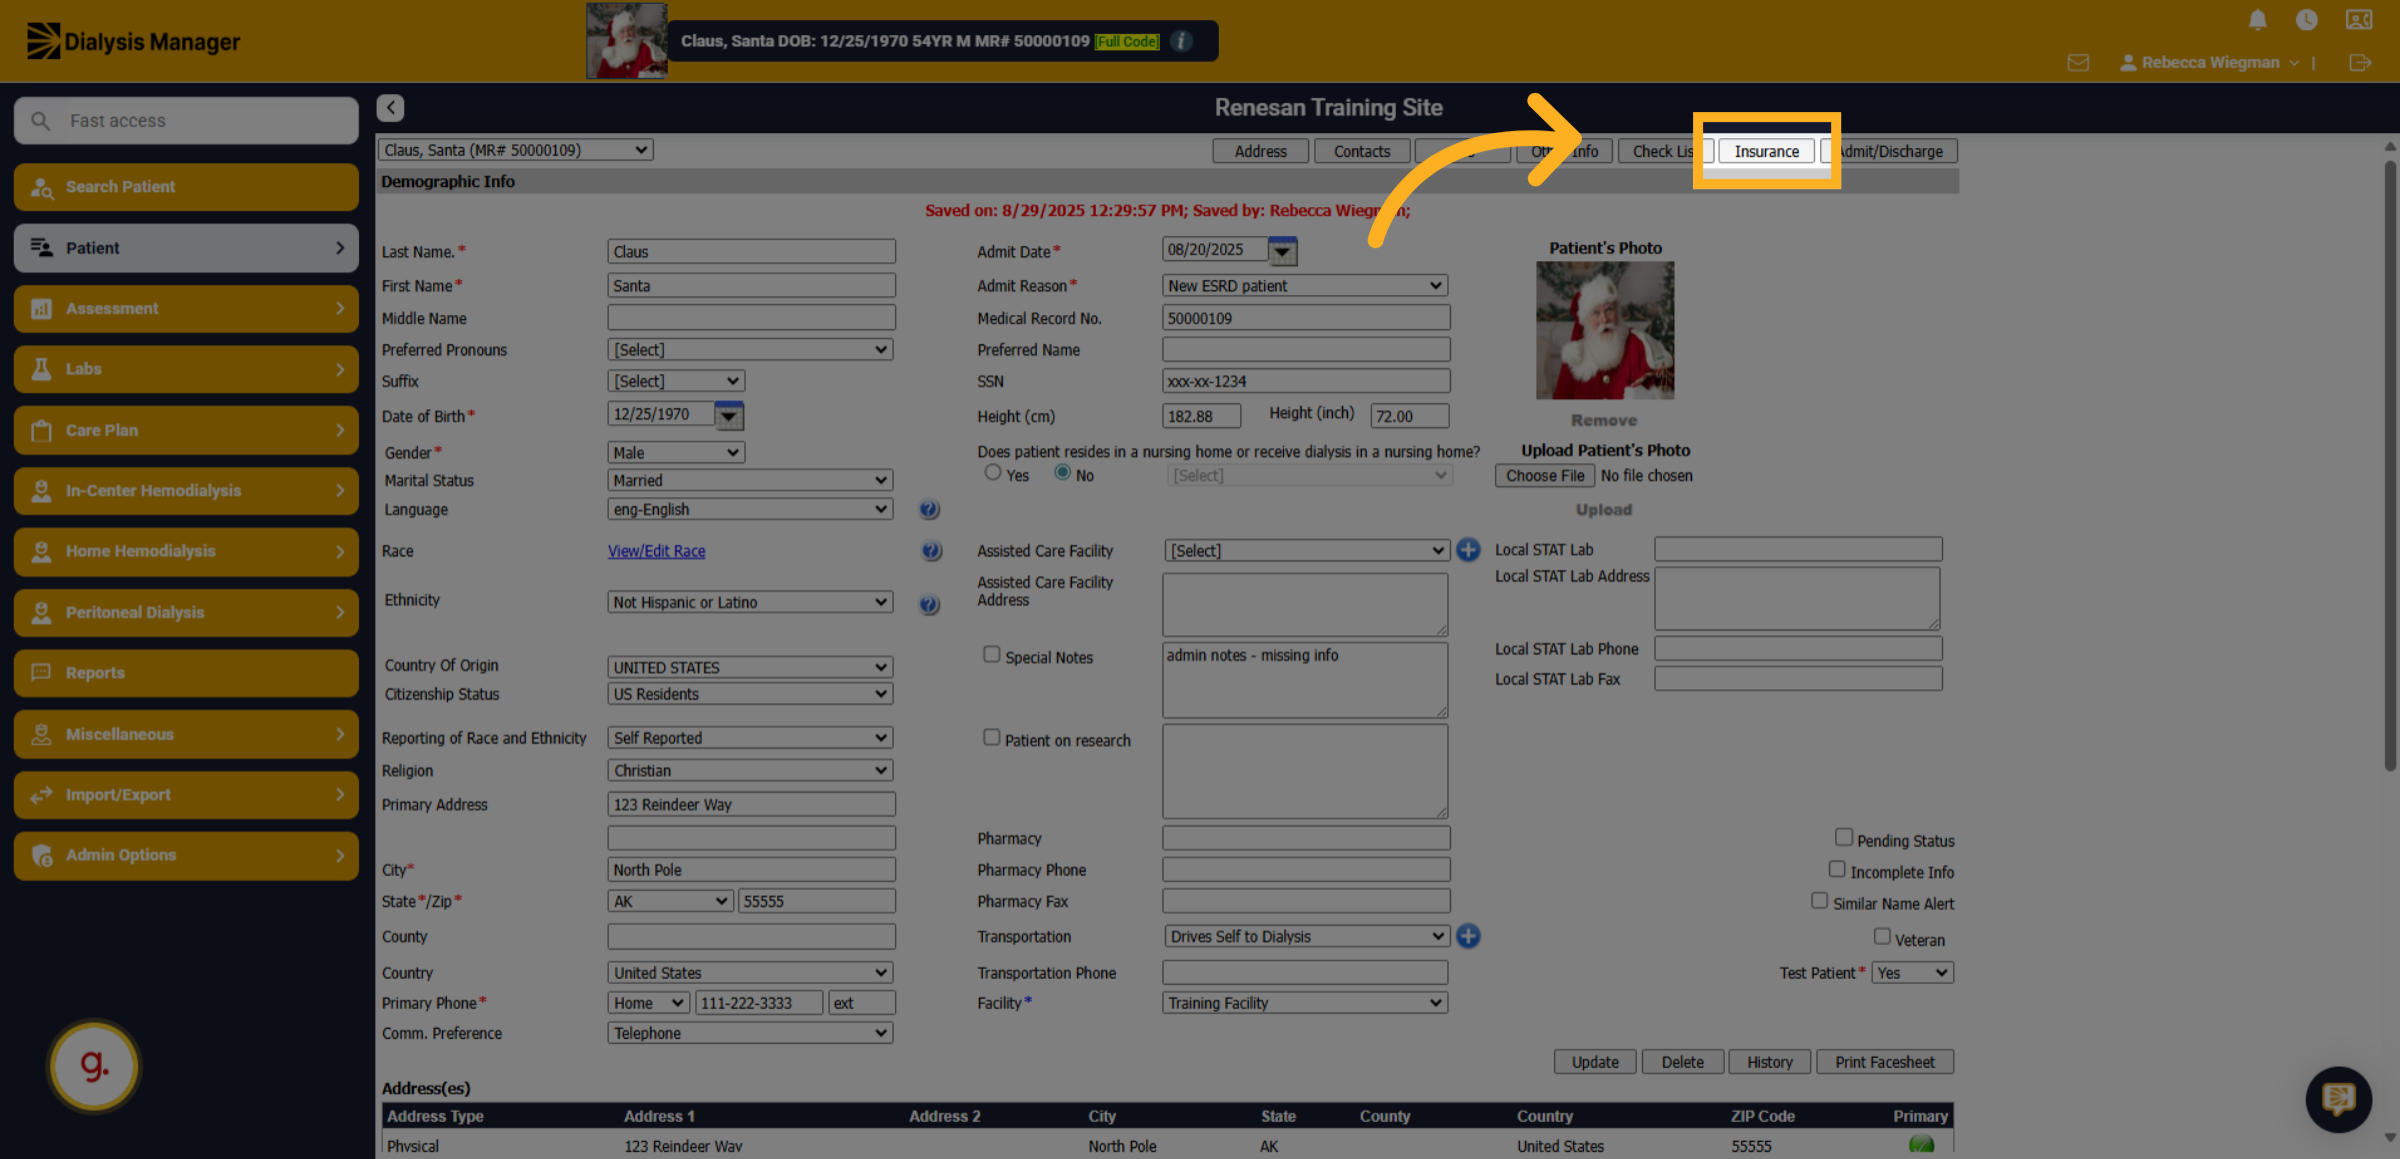Collapse the sidebar with the back arrow

click(390, 107)
